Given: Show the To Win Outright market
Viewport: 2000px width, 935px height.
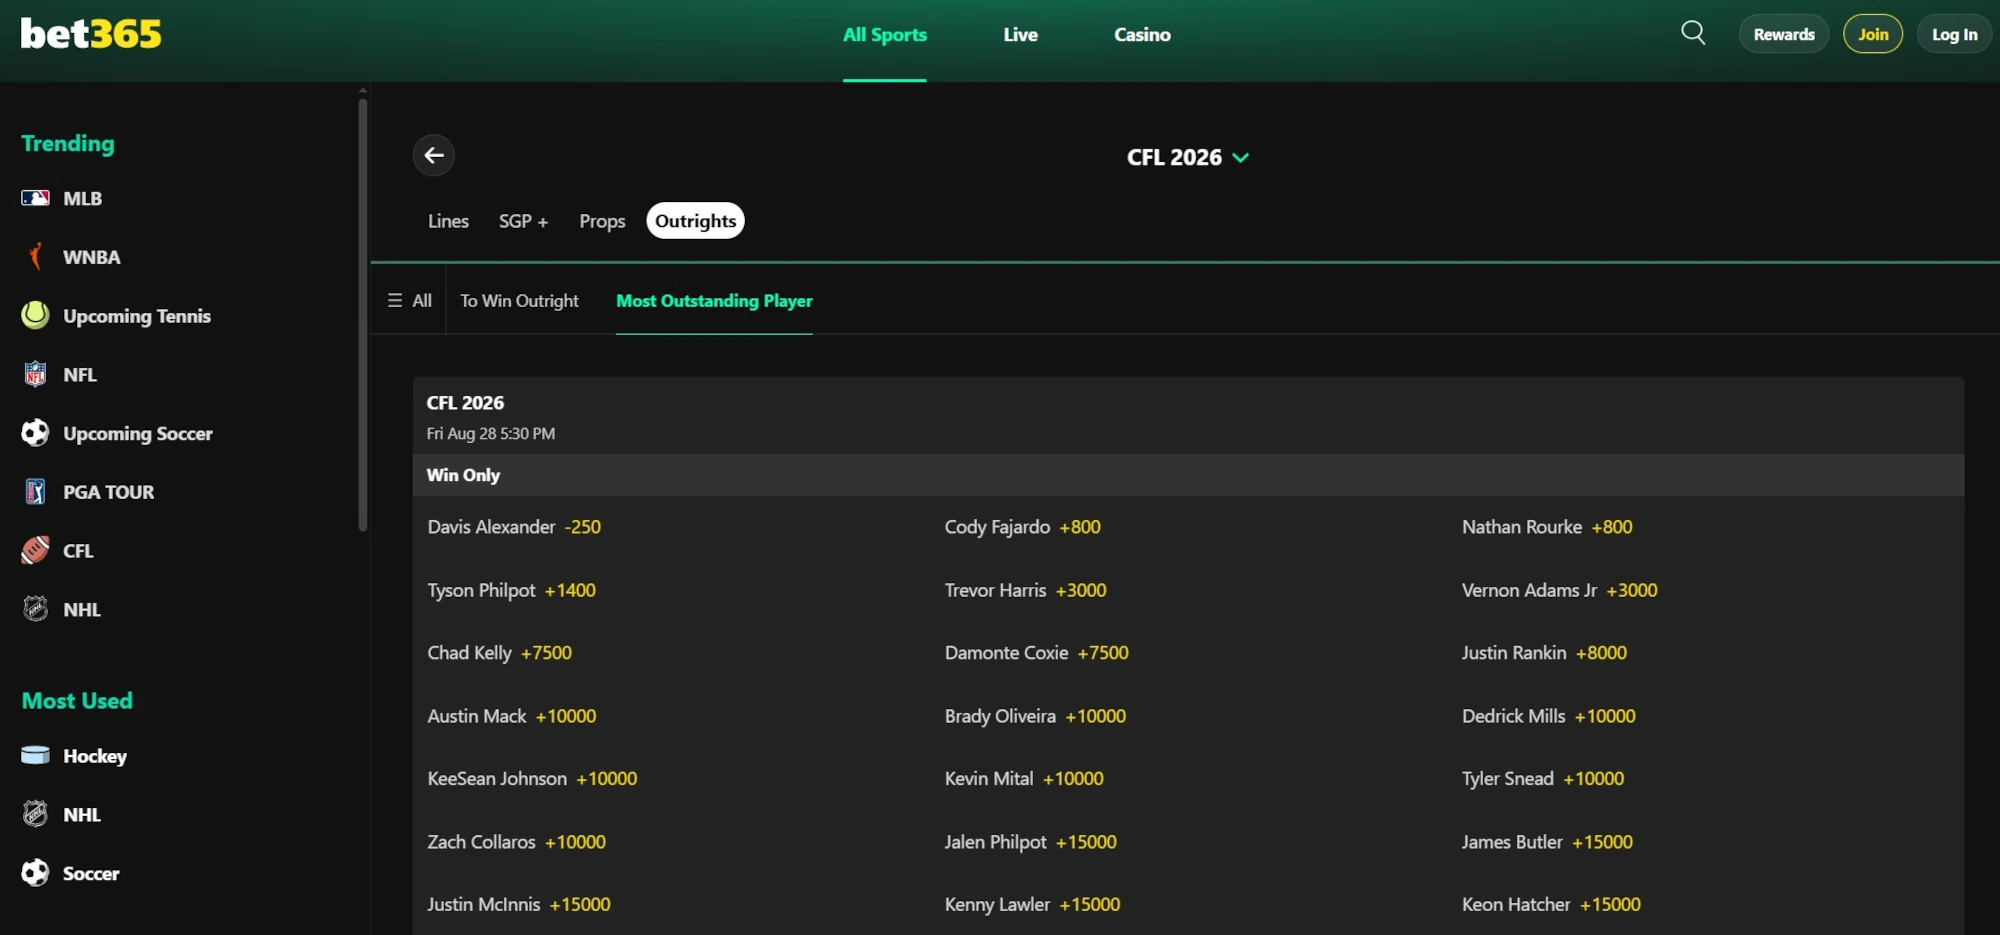Looking at the screenshot, I should 519,301.
